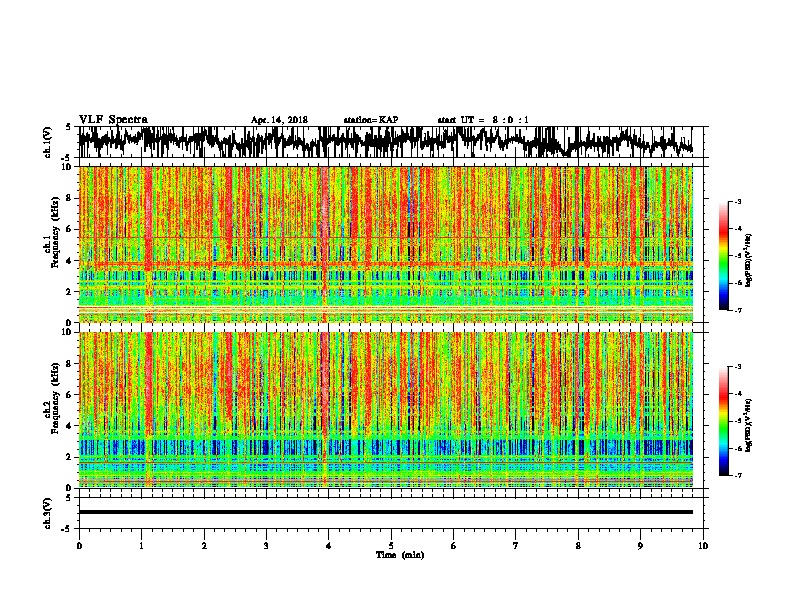Click the ch.2 color bar log(PSD) label
Viewport: 792px width, 612px height.
coord(748,425)
